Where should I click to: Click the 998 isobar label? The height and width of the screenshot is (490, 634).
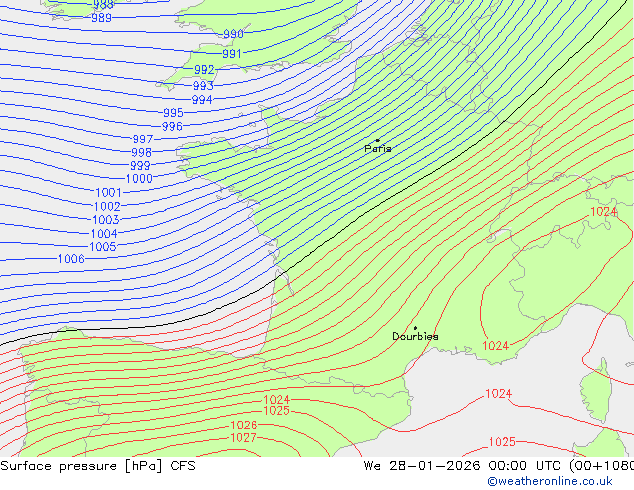[x=142, y=152]
